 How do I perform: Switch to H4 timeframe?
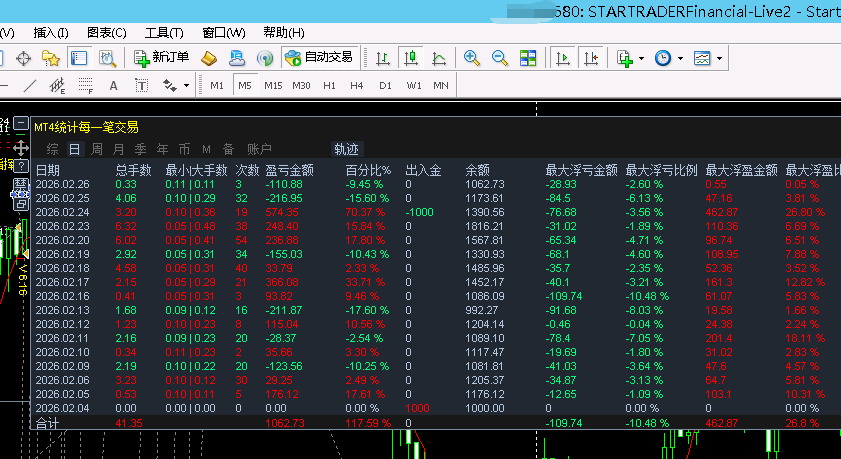tap(357, 85)
